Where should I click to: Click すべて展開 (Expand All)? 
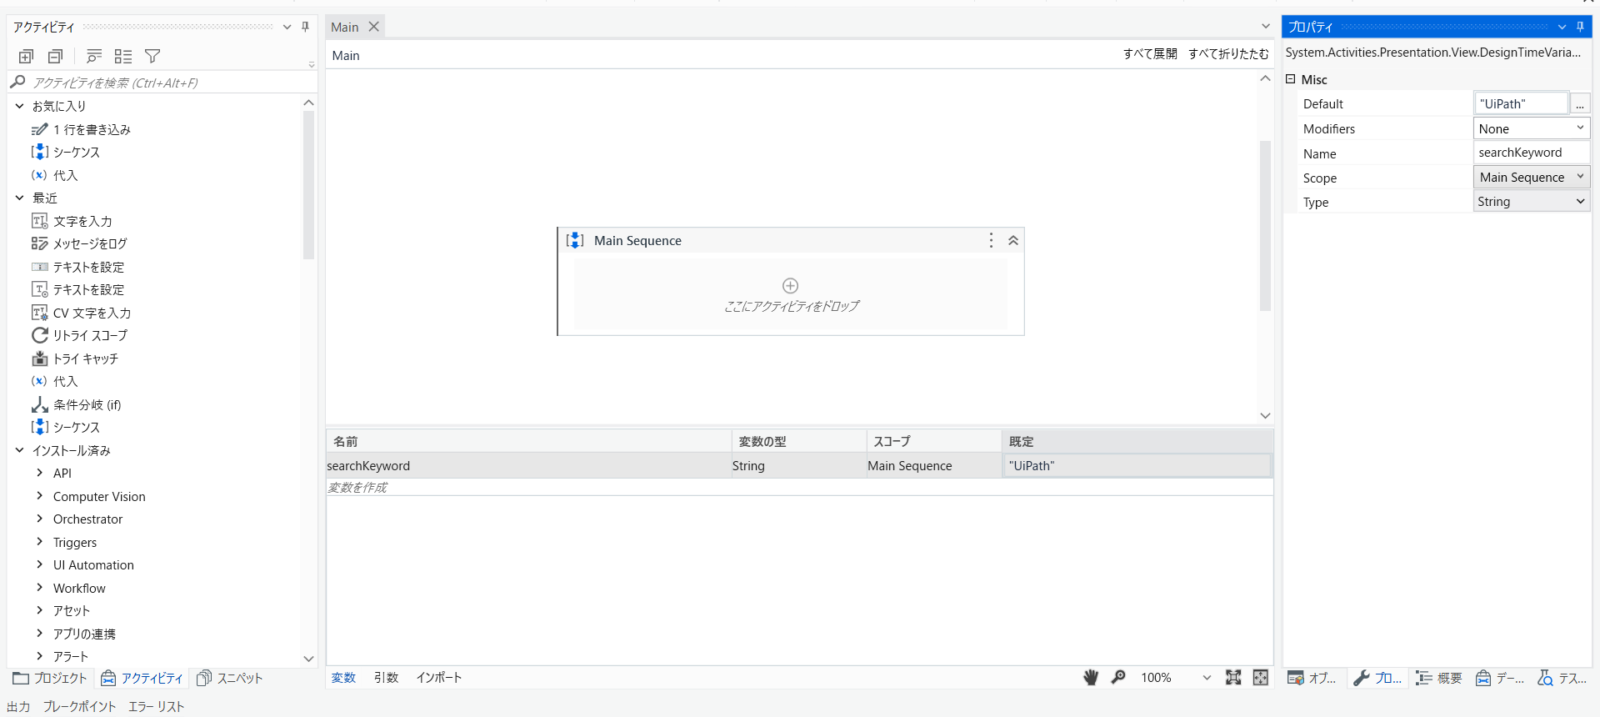pos(1150,54)
